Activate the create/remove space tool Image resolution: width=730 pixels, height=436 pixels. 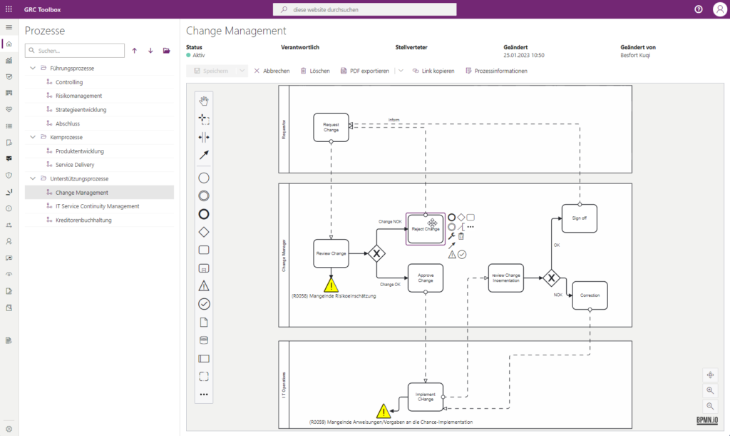click(204, 137)
